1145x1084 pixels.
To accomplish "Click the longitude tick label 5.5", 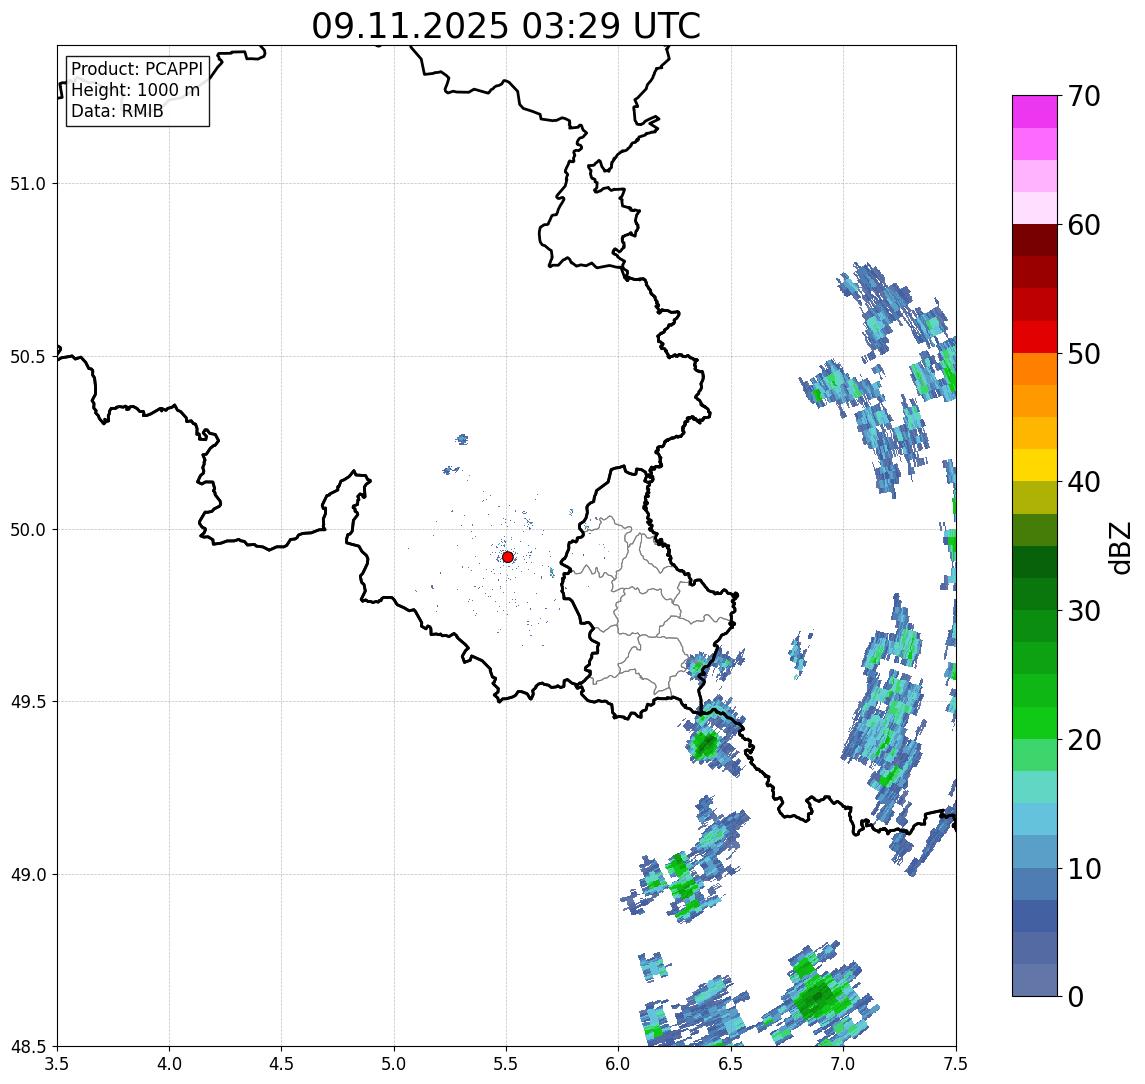I will [x=507, y=1064].
